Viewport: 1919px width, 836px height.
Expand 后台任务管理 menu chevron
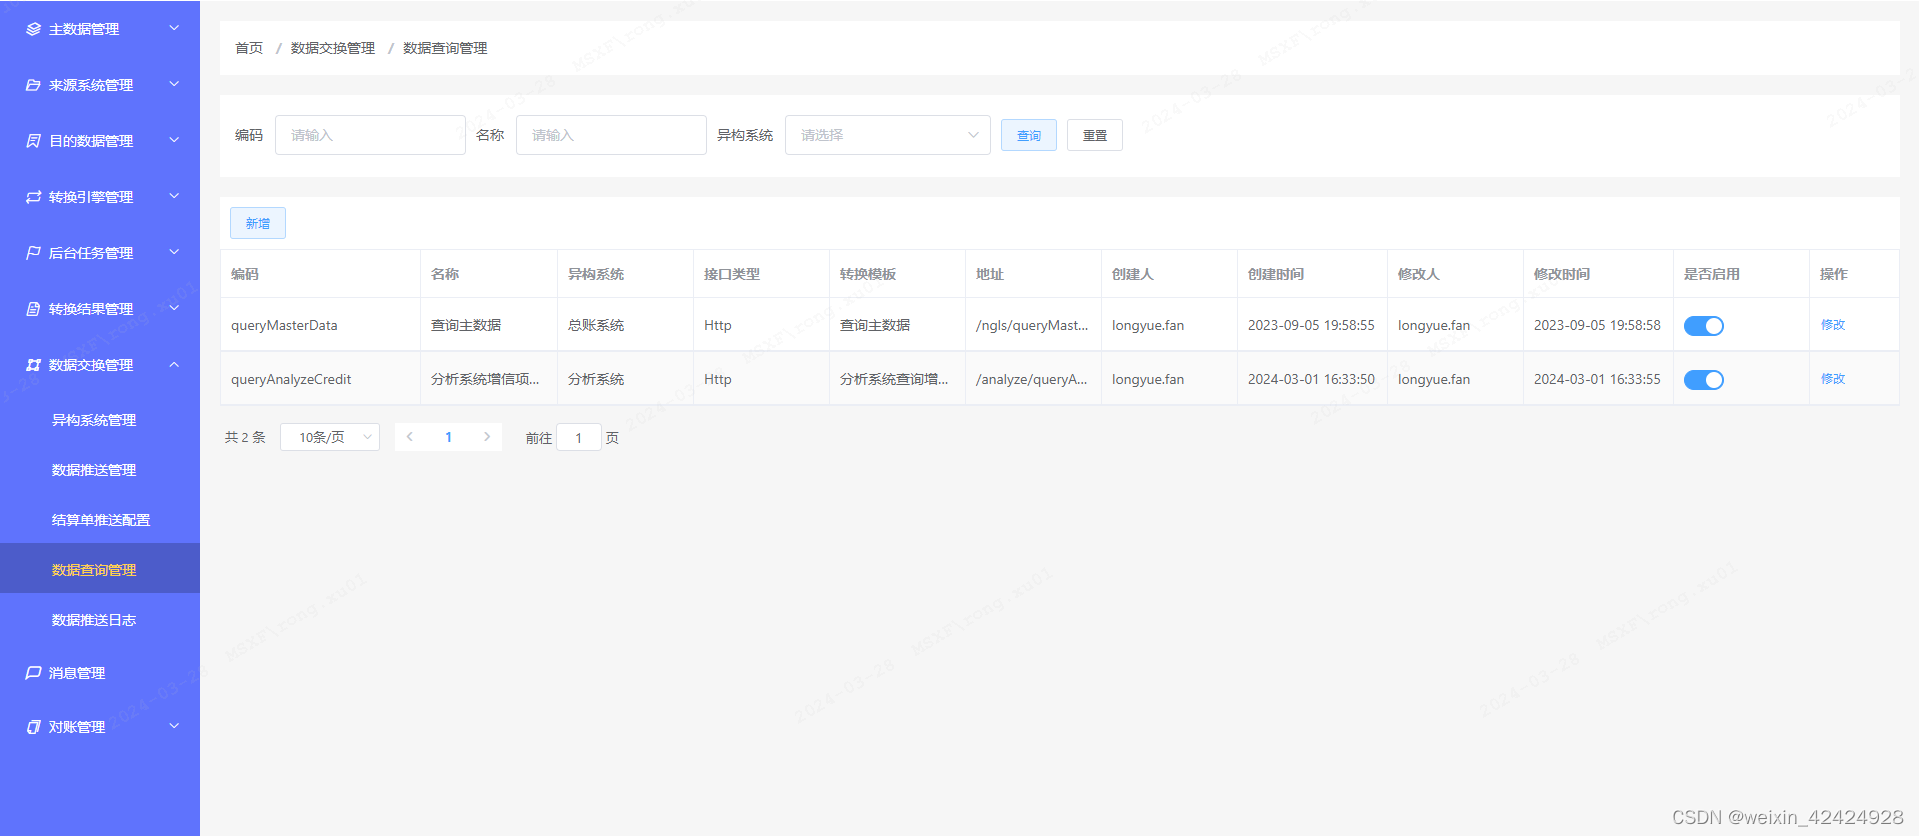[174, 252]
